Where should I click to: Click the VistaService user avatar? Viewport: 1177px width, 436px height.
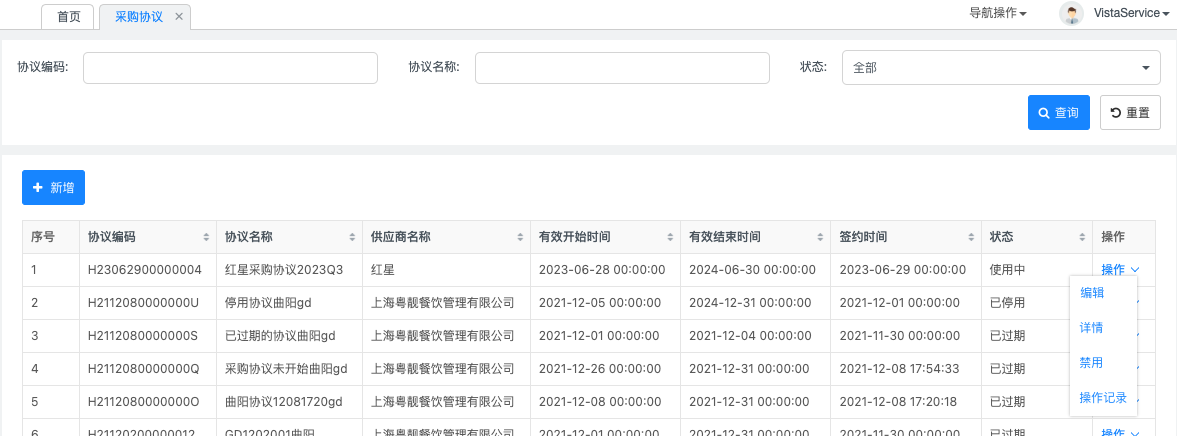pyautogui.click(x=1071, y=14)
